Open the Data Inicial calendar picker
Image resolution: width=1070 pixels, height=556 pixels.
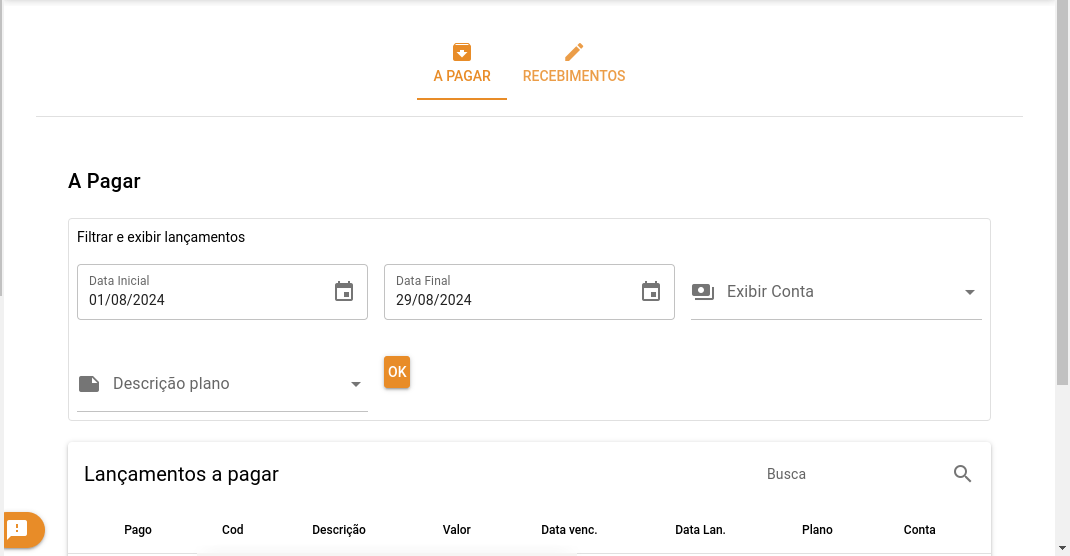[x=344, y=291]
